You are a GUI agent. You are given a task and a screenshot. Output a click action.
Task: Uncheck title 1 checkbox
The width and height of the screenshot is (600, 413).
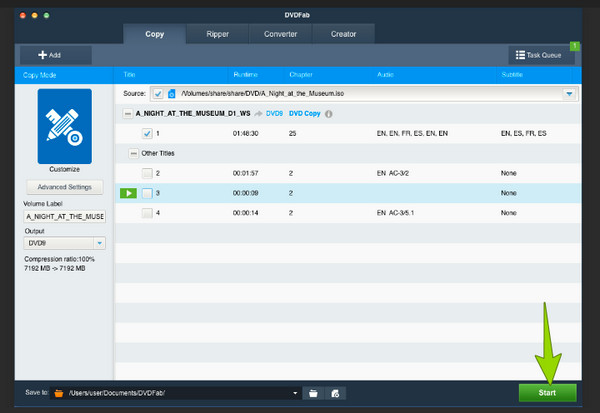[x=147, y=134]
